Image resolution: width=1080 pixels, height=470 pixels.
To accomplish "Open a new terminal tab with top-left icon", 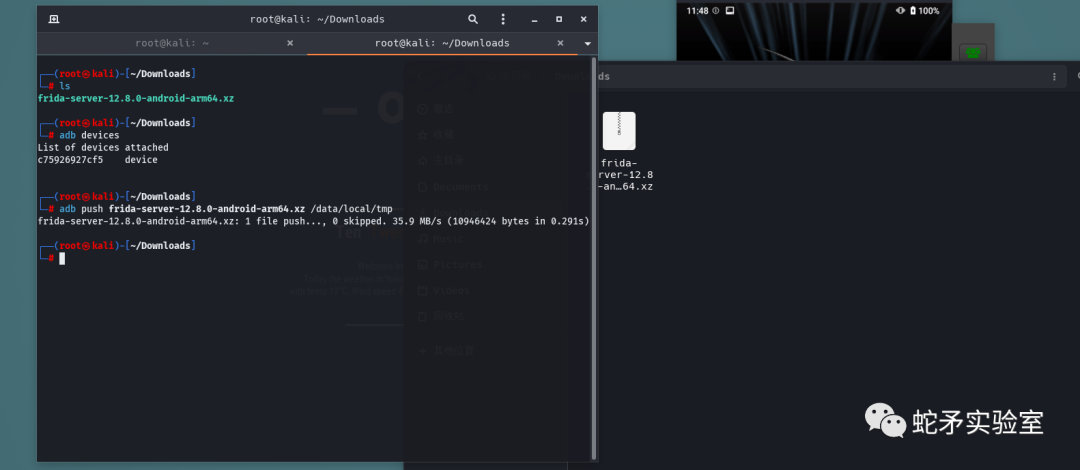I will tap(54, 19).
